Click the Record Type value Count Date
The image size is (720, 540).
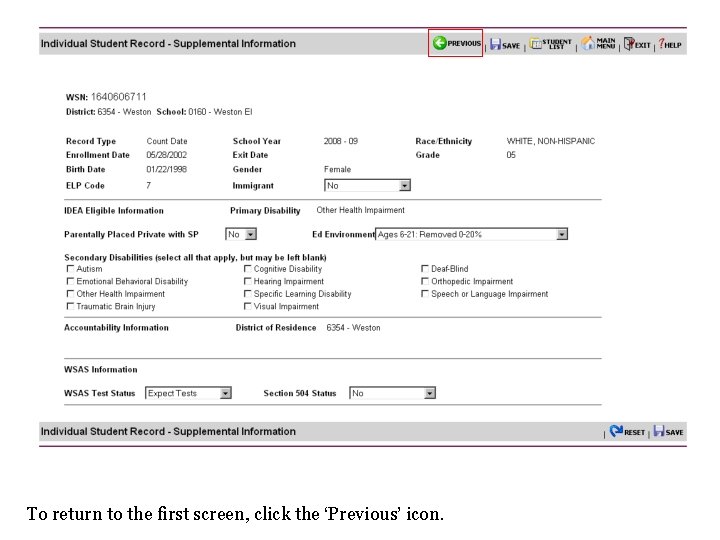click(x=167, y=141)
